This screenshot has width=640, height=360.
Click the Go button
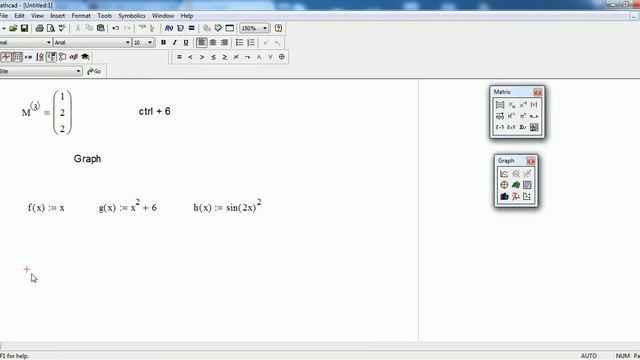[94, 71]
